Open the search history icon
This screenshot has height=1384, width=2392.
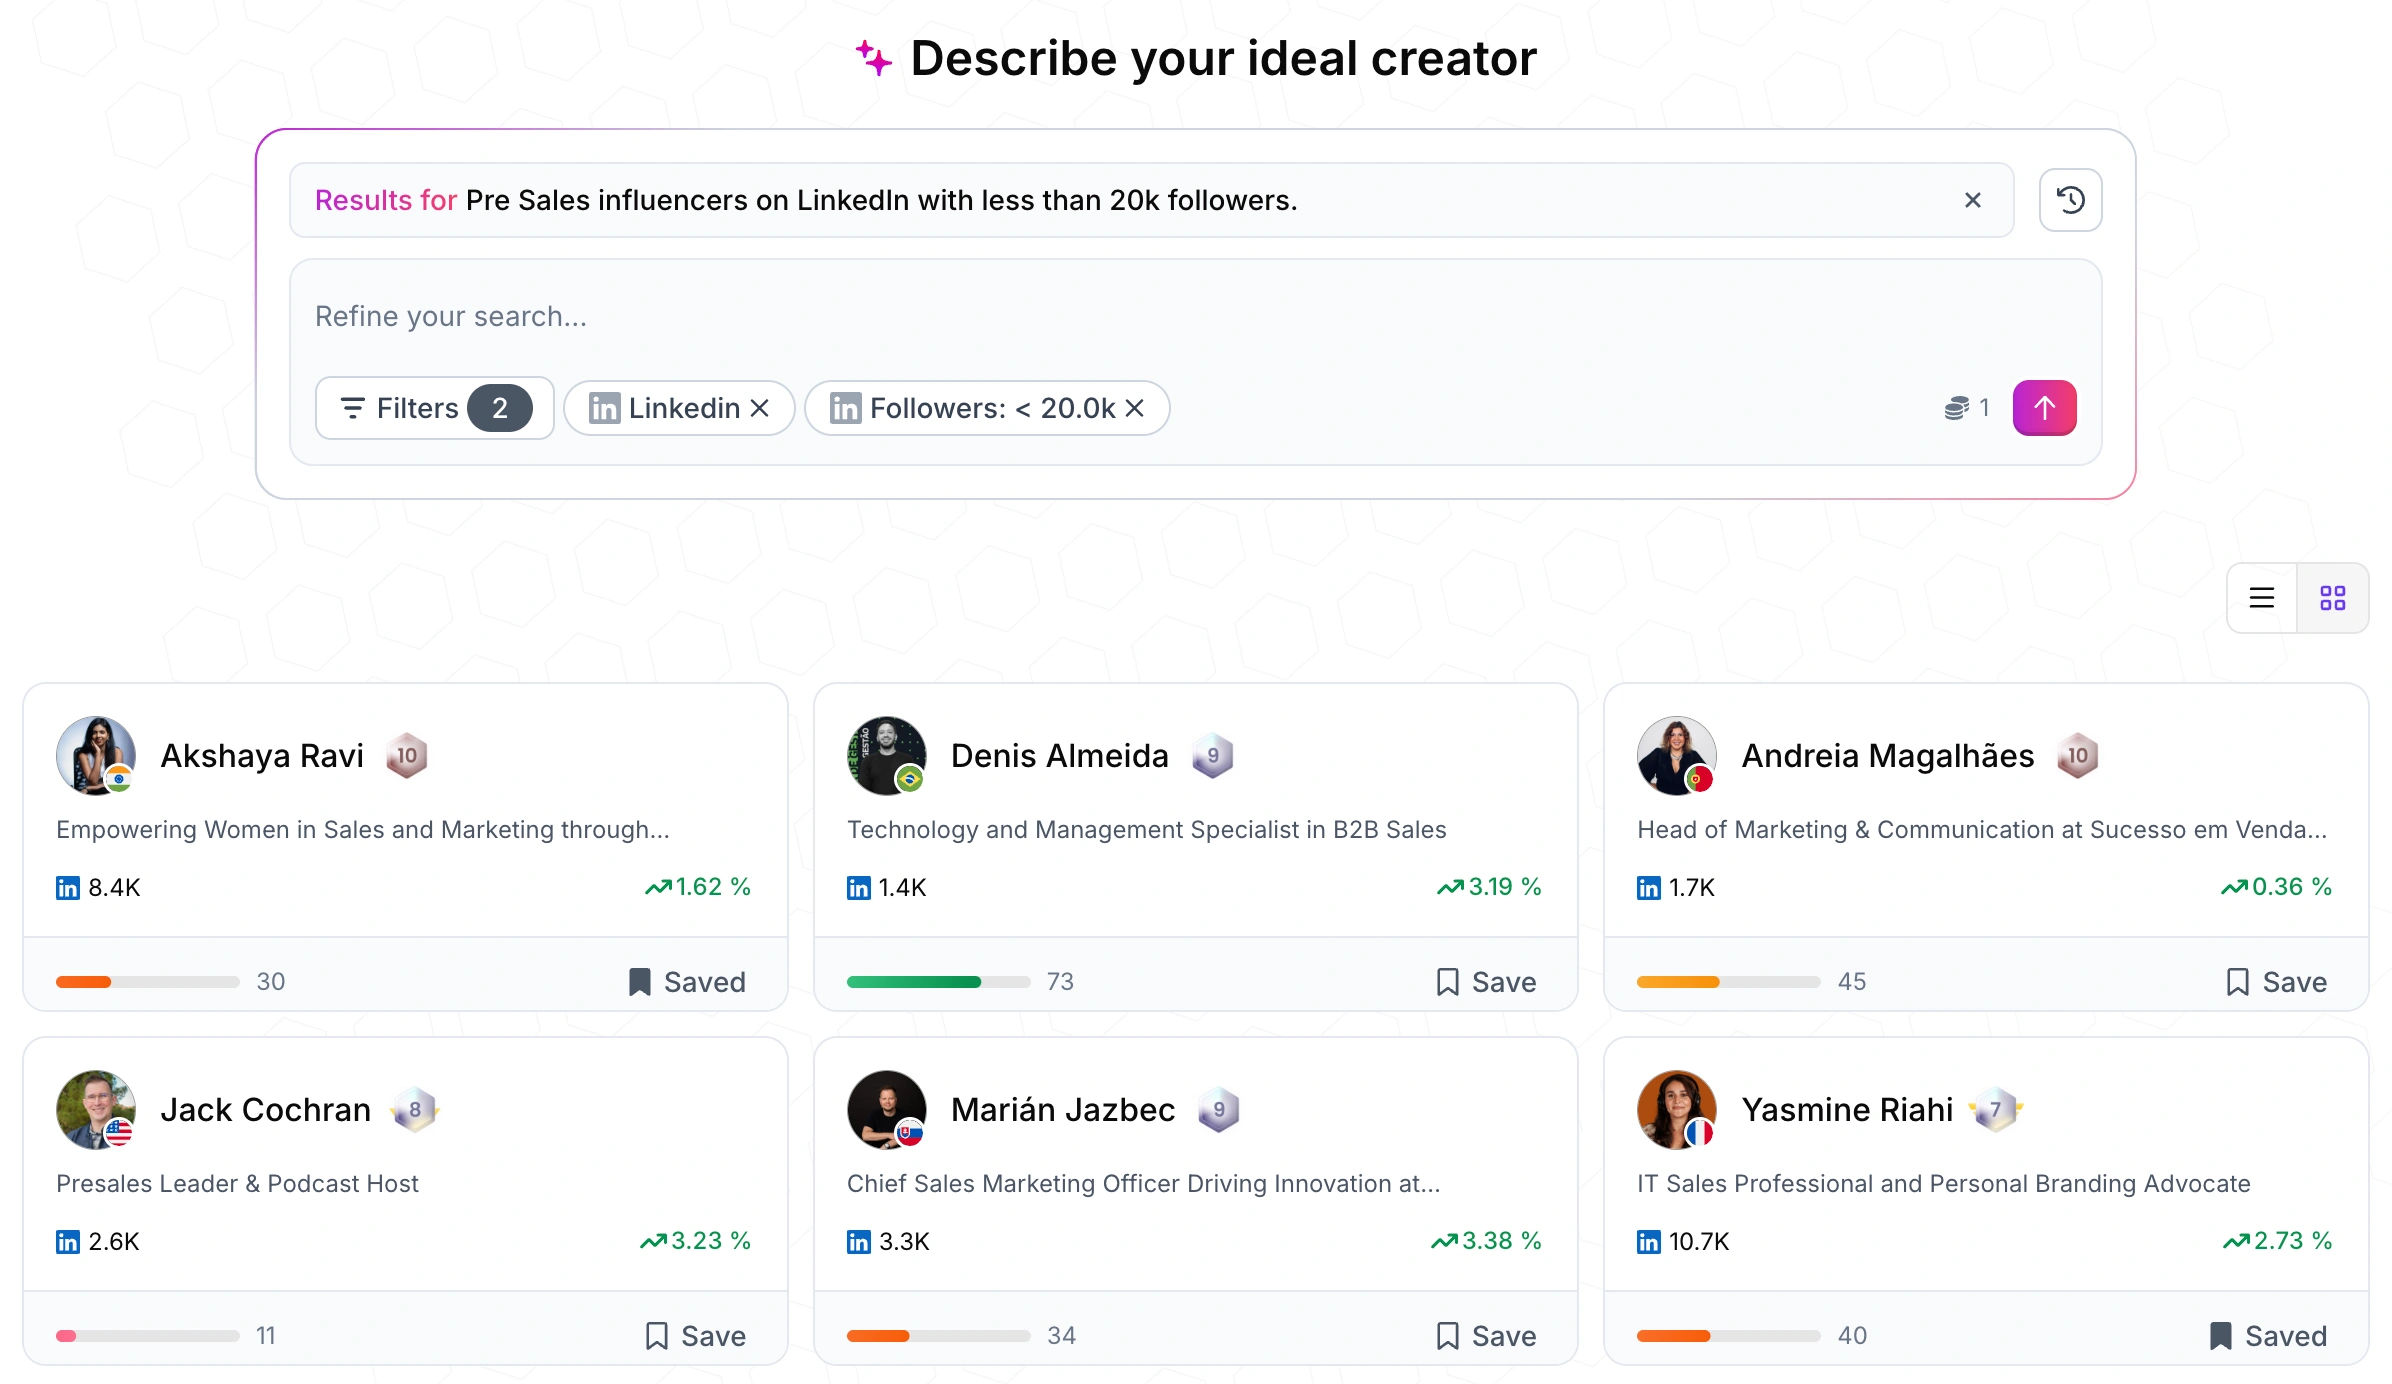[2070, 200]
